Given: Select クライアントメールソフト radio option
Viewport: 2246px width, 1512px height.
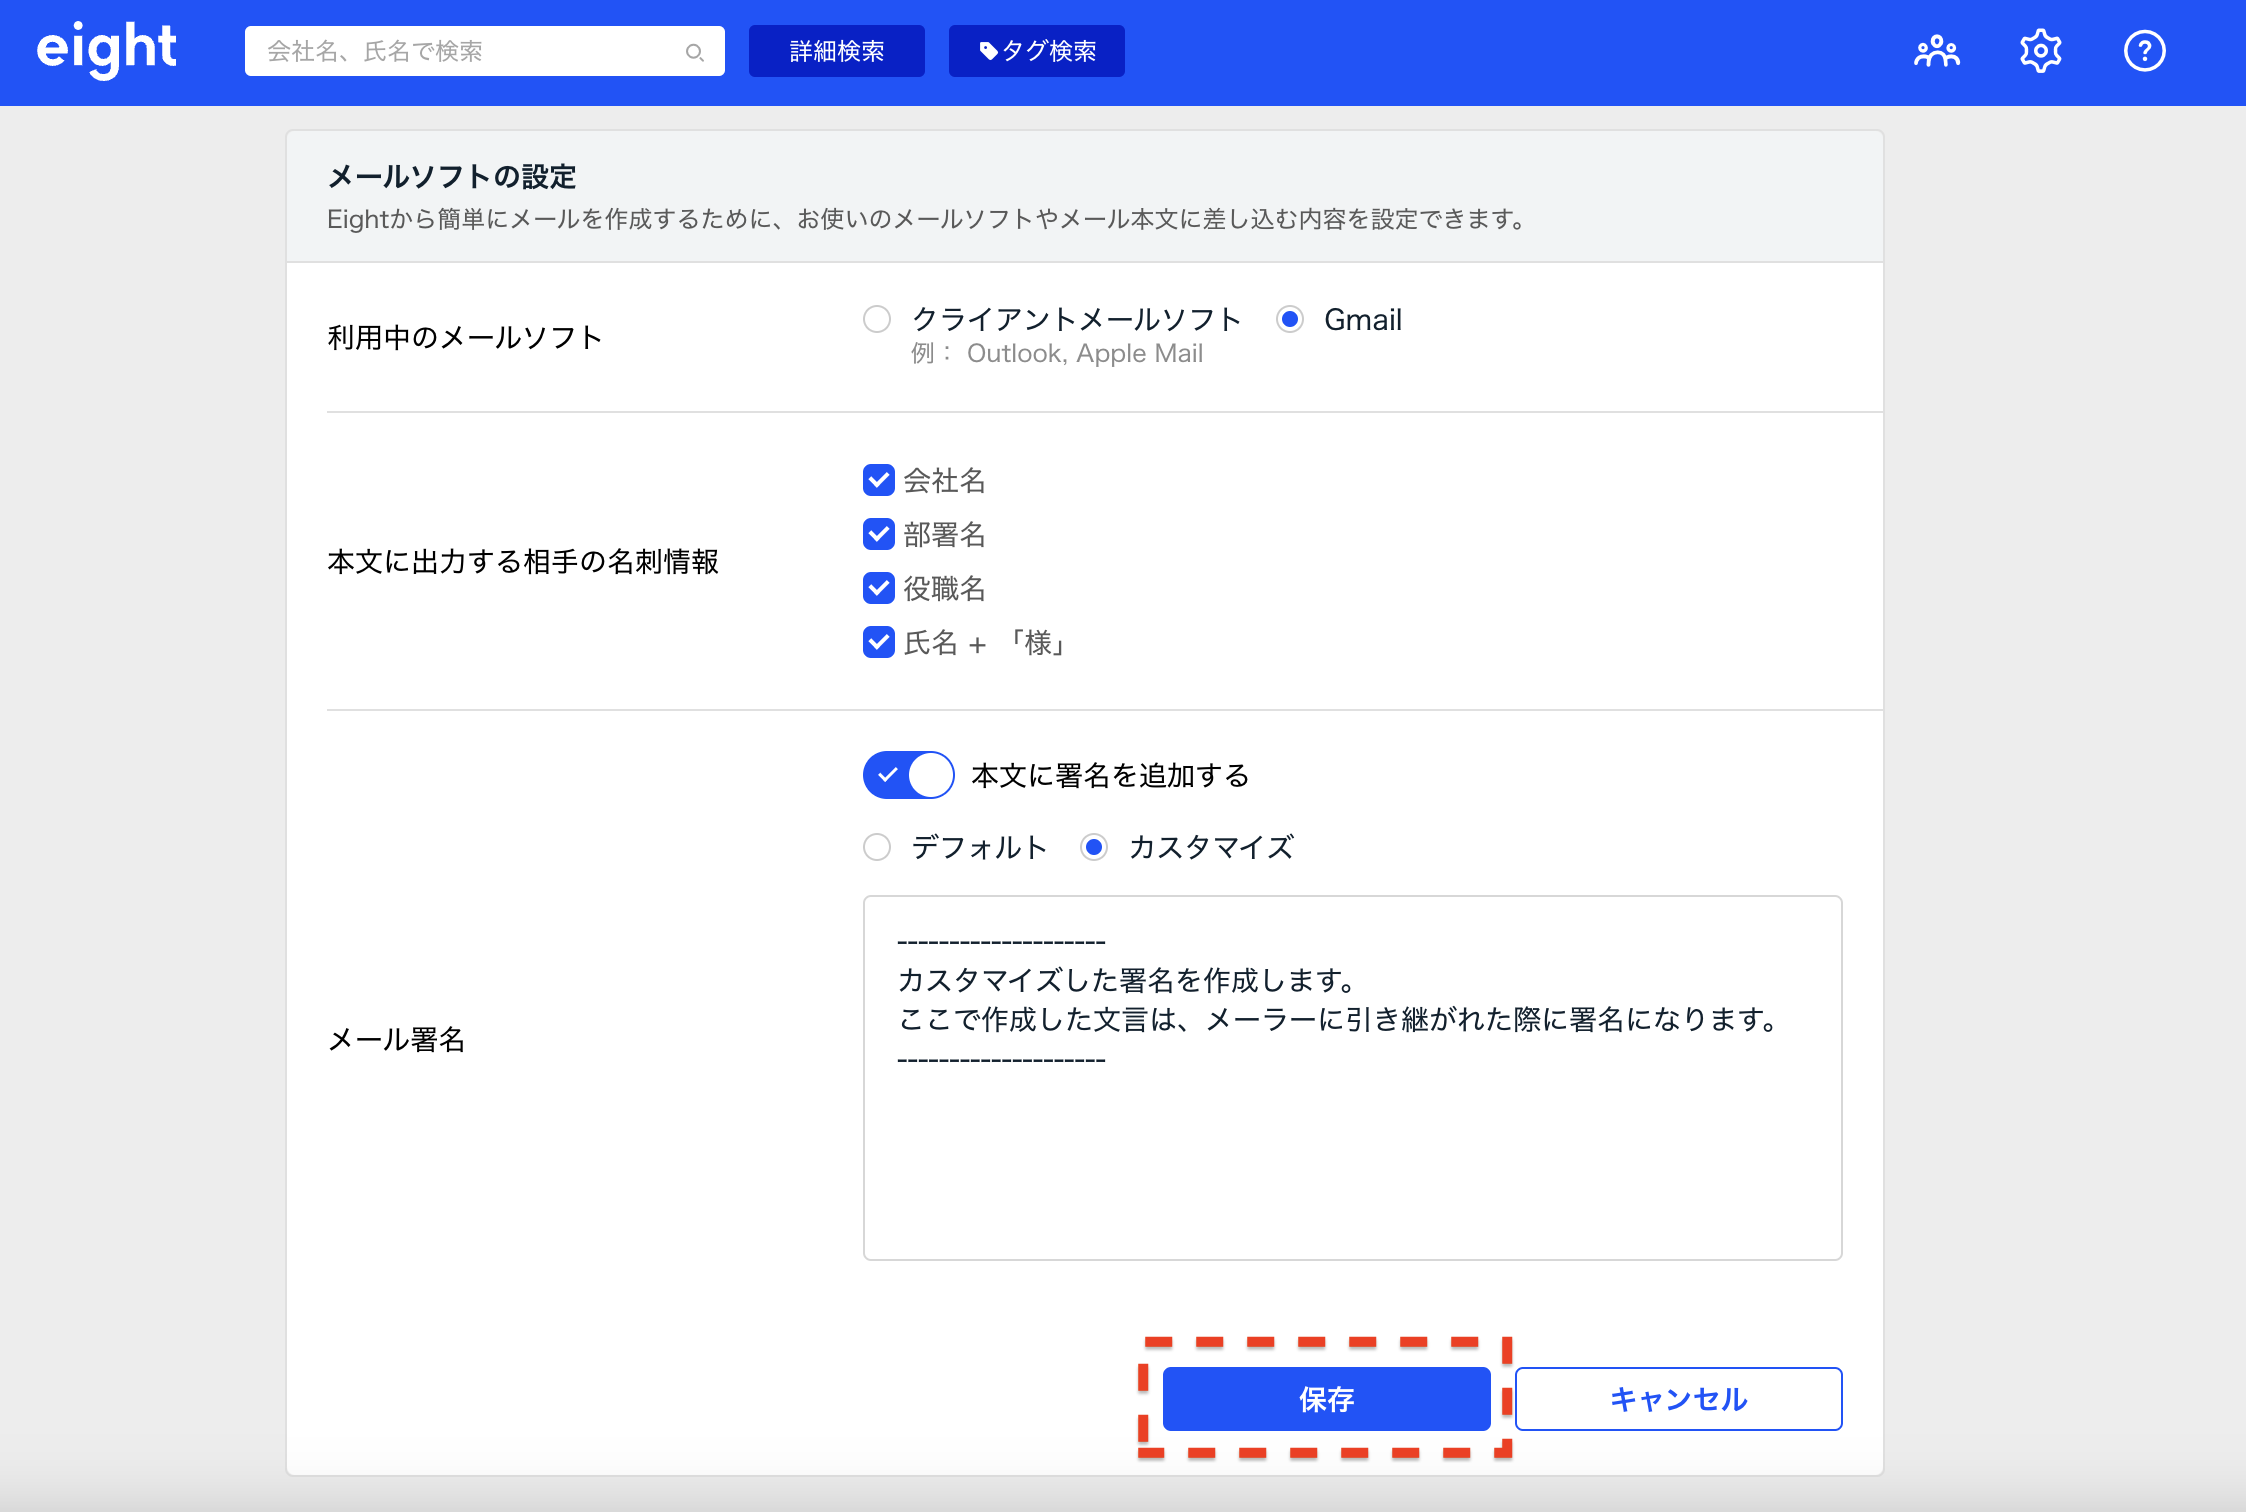Looking at the screenshot, I should (x=877, y=319).
